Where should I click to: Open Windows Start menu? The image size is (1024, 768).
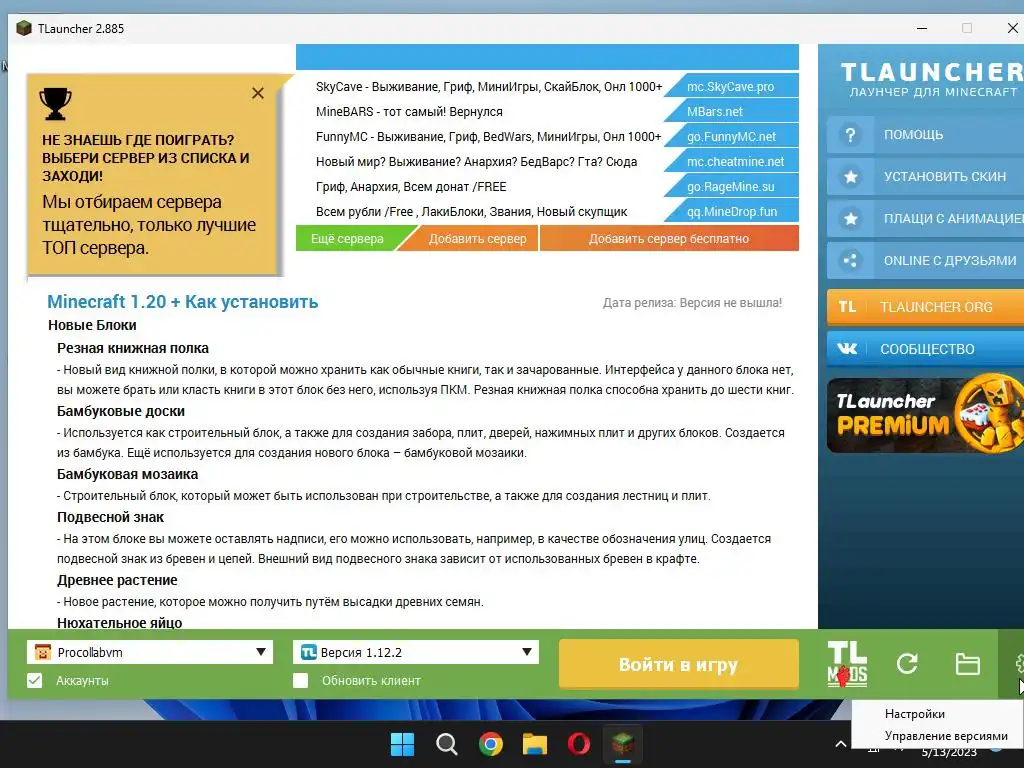click(402, 744)
